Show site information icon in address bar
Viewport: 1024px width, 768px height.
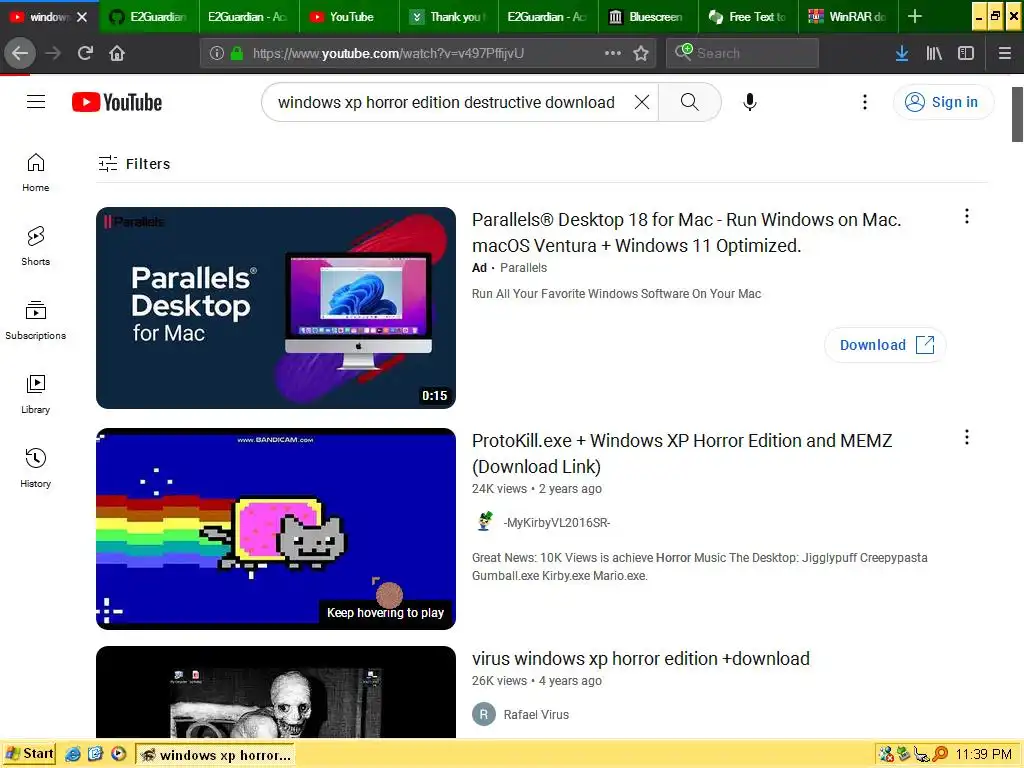pos(217,53)
